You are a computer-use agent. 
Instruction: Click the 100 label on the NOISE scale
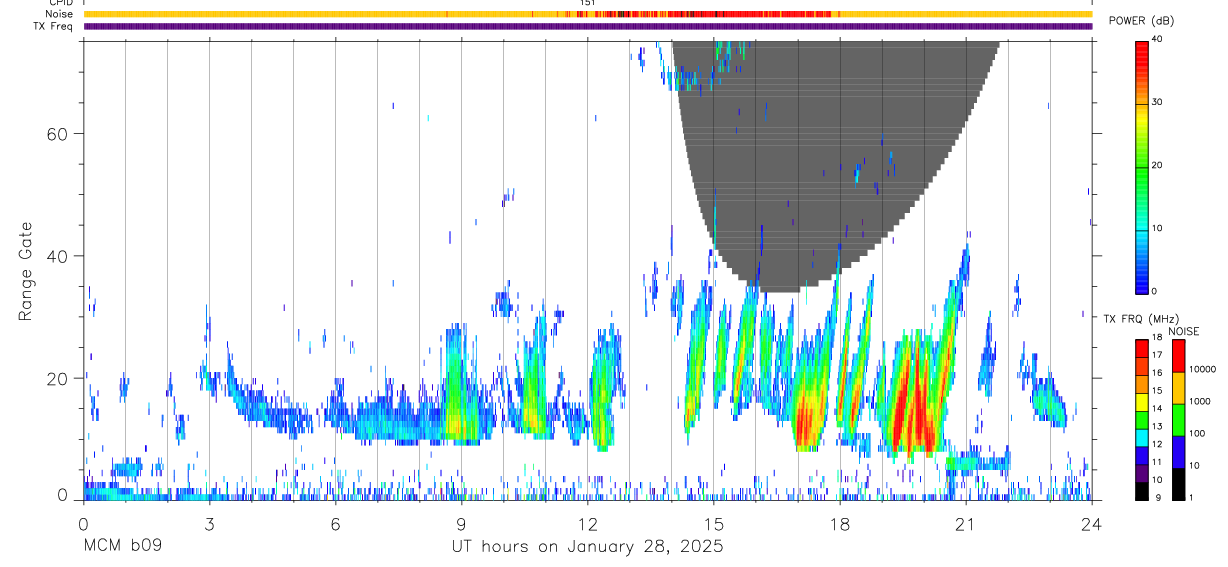coord(1196,433)
